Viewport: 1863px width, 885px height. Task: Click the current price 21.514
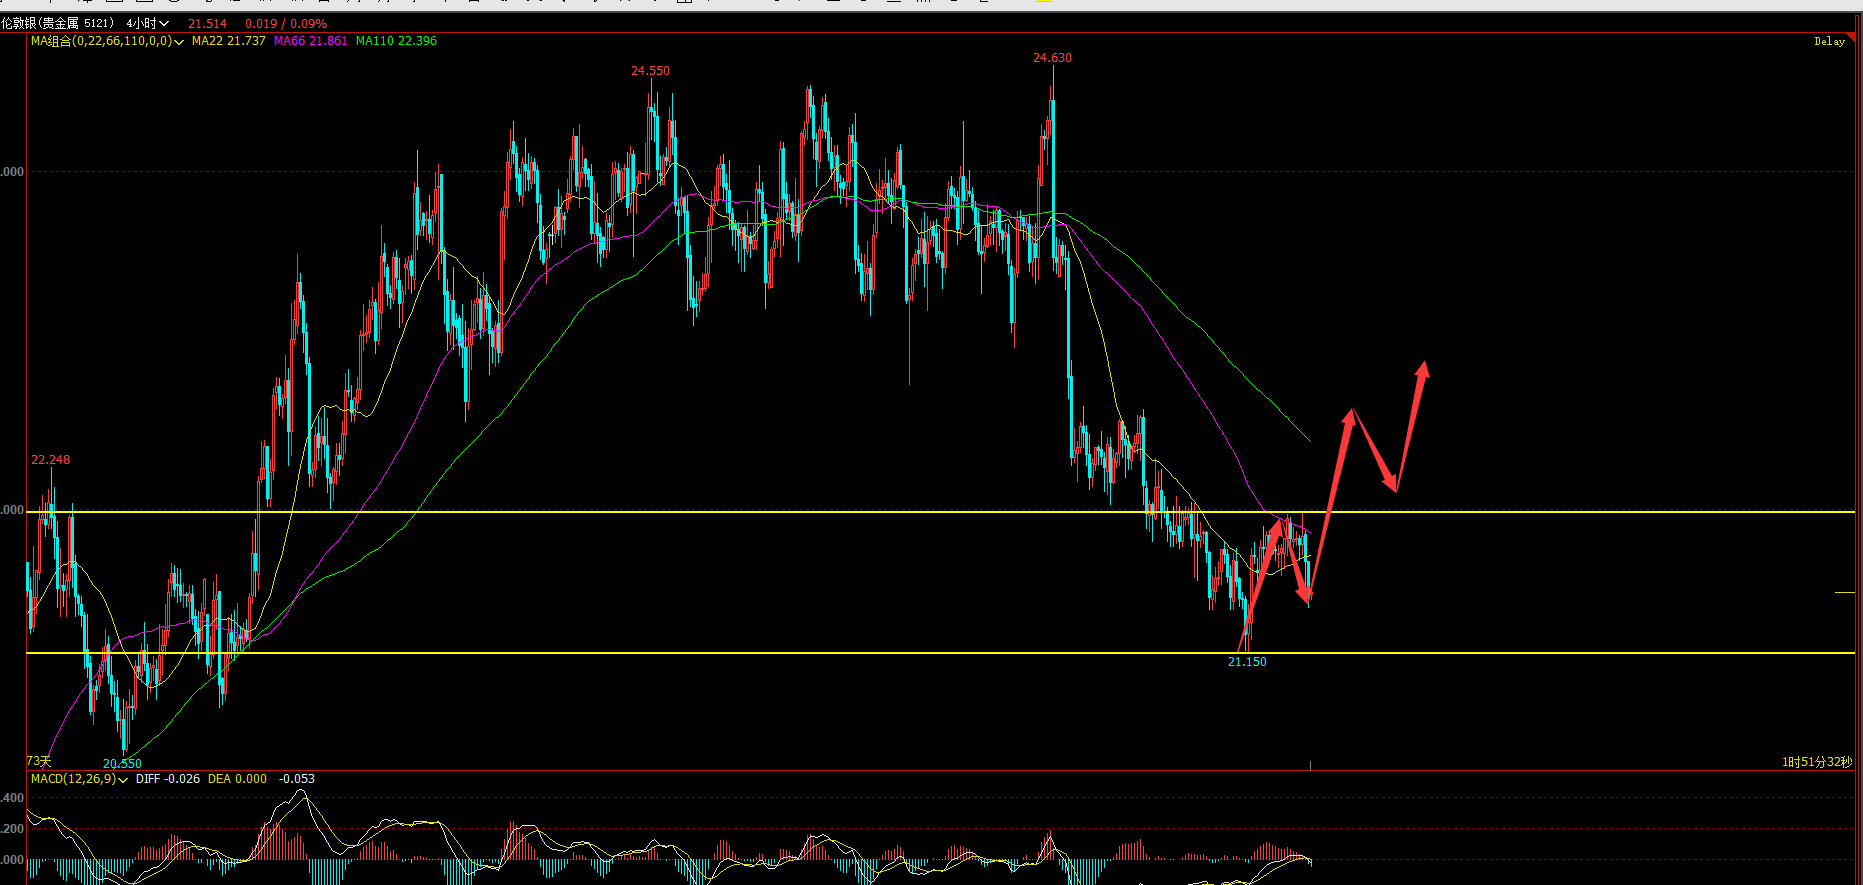click(207, 23)
